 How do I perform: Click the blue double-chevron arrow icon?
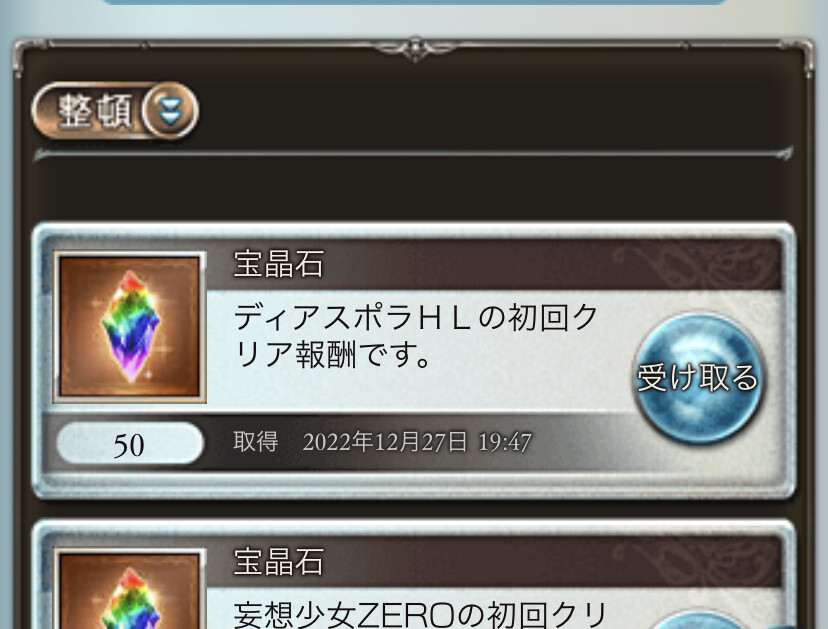pos(170,111)
